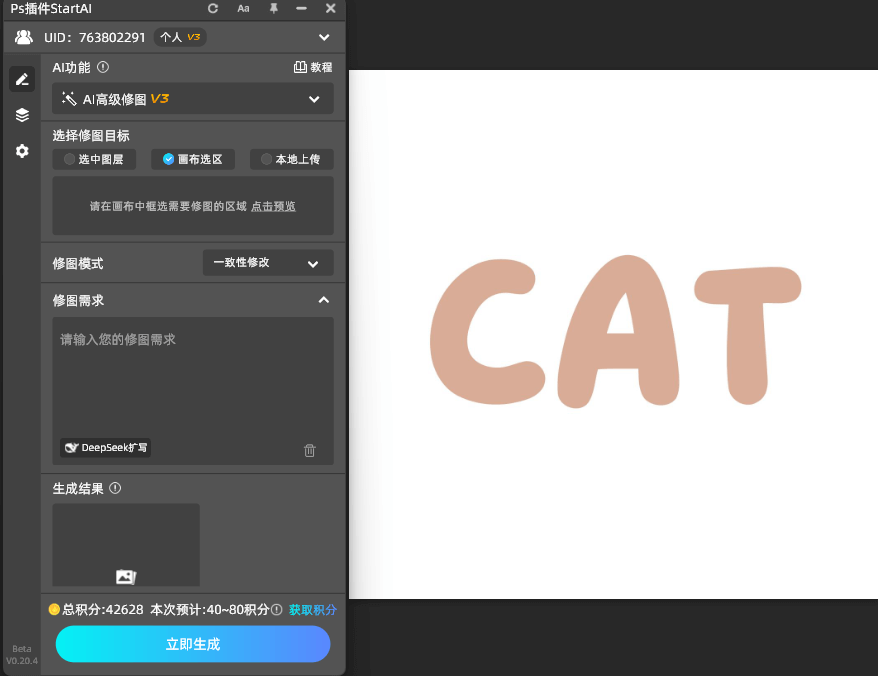The width and height of the screenshot is (878, 676).
Task: Pin the plugin window with pin icon
Action: 271,9
